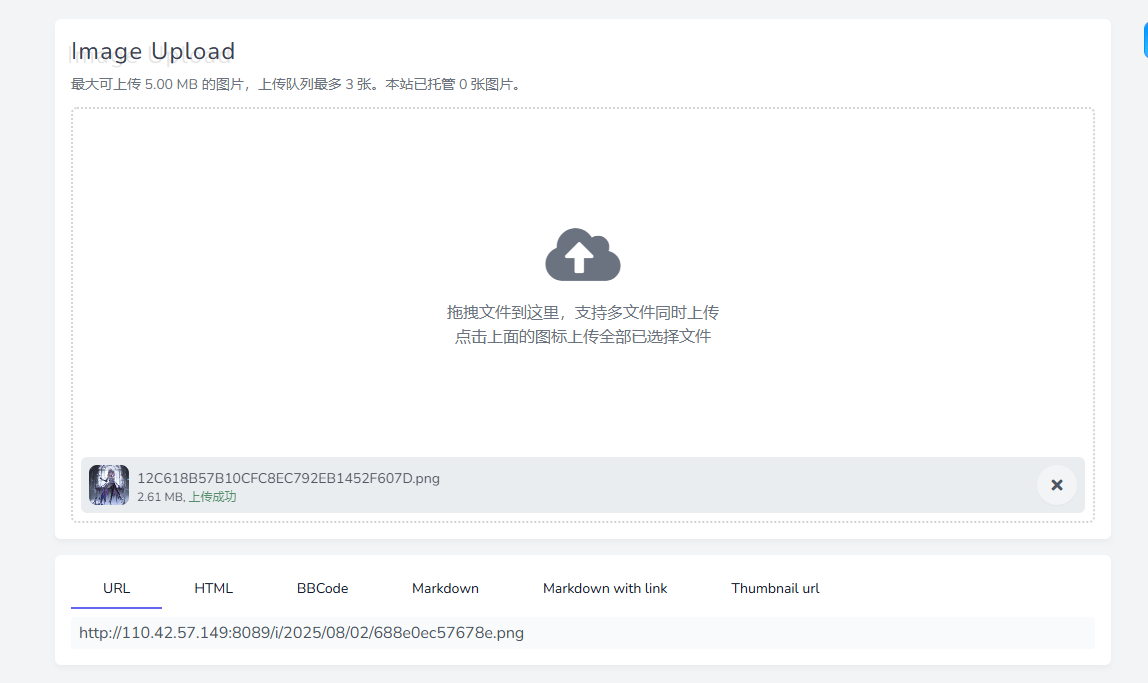Click the 2.61 MB file size text

[160, 496]
